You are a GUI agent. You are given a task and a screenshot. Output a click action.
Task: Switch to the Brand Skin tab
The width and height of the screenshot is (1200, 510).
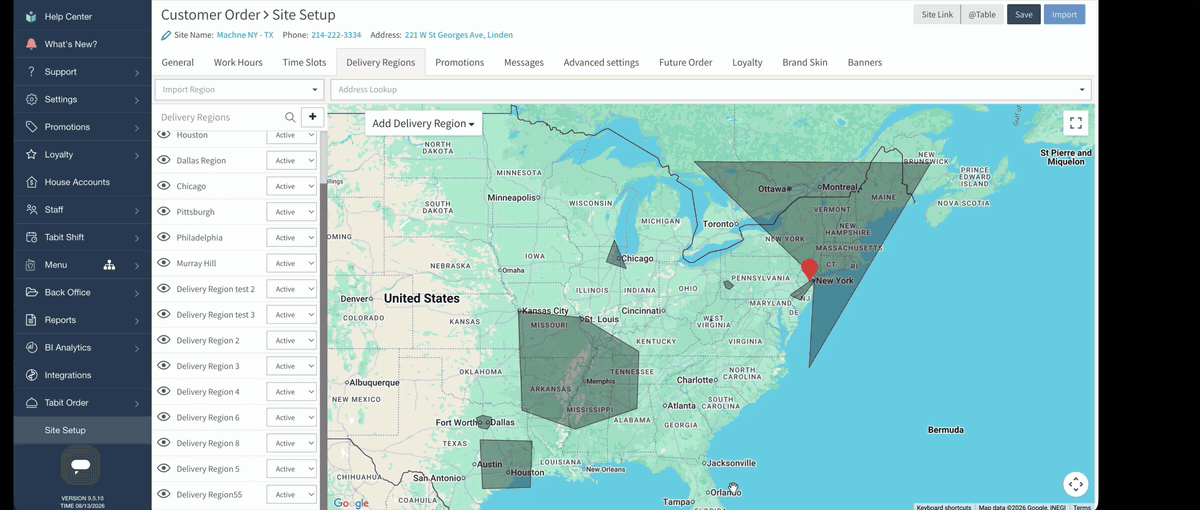[805, 62]
